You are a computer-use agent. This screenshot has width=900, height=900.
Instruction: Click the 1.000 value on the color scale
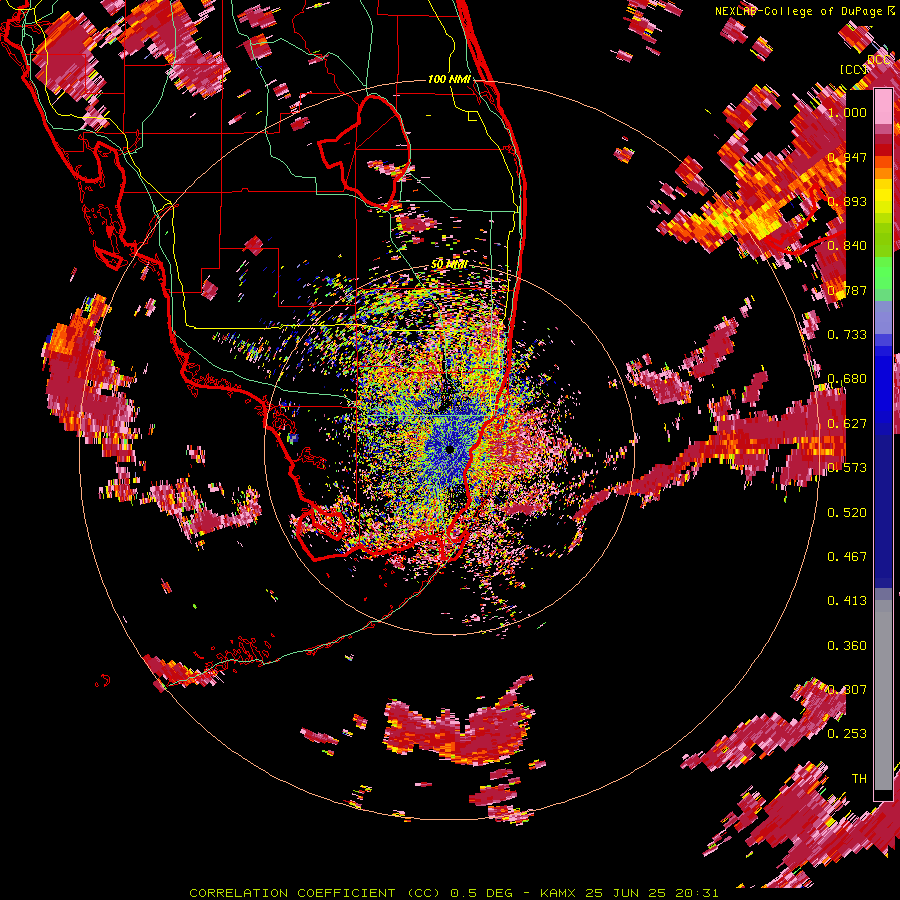click(x=847, y=112)
